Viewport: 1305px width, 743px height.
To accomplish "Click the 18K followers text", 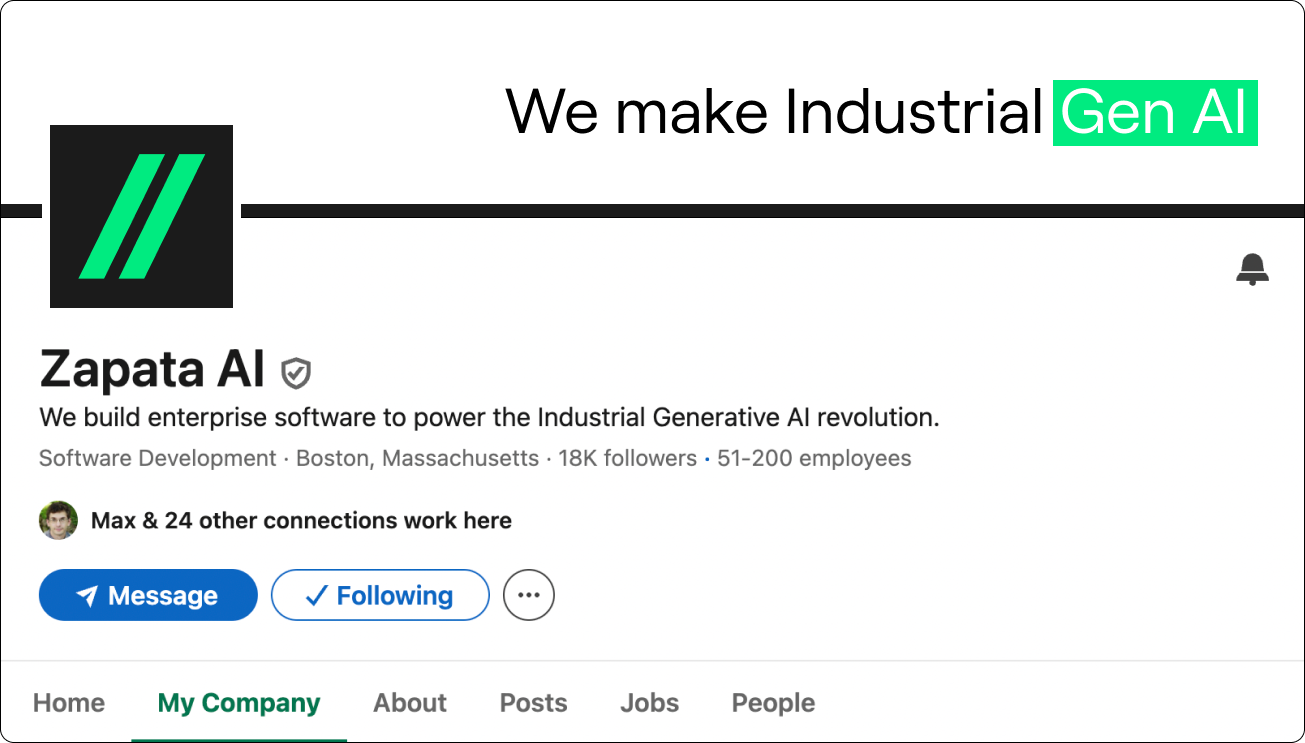I will (627, 459).
